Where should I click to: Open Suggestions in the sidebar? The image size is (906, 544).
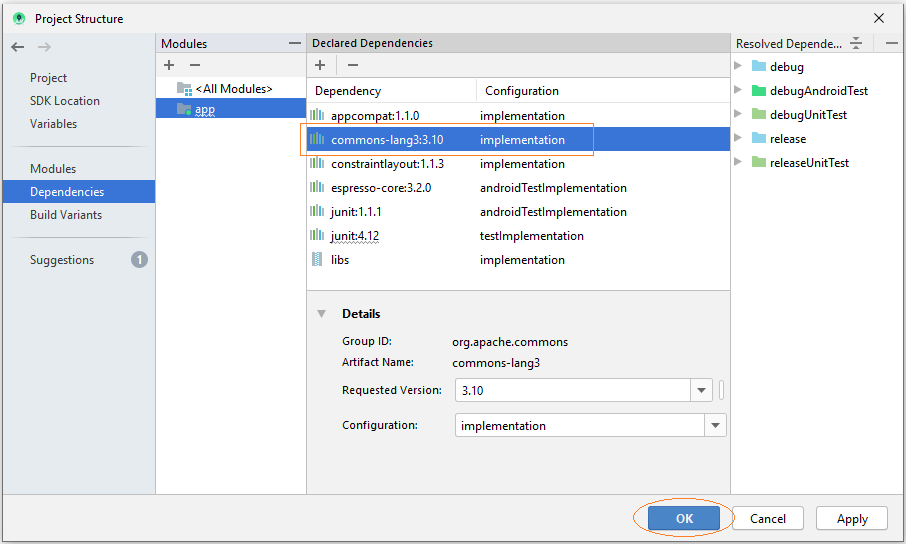[x=62, y=260]
